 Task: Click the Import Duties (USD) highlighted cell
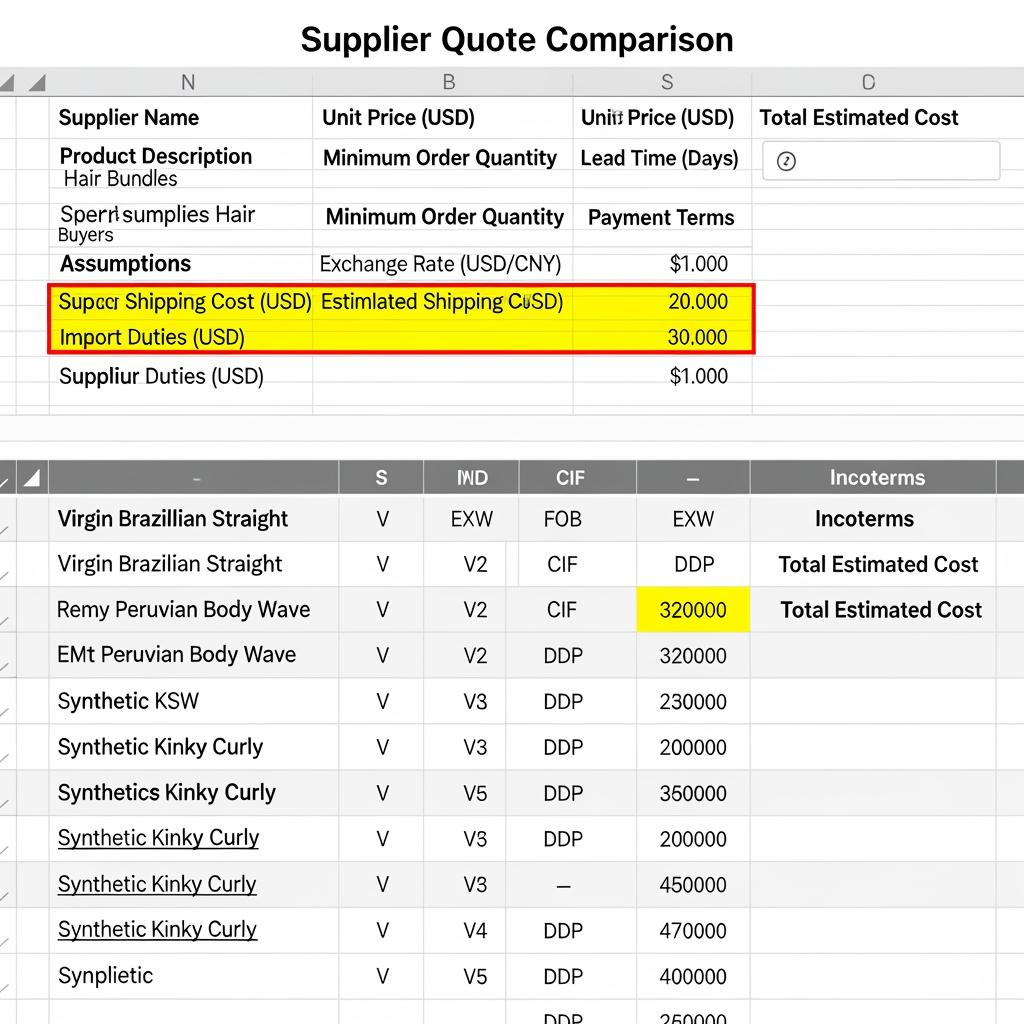tap(152, 337)
